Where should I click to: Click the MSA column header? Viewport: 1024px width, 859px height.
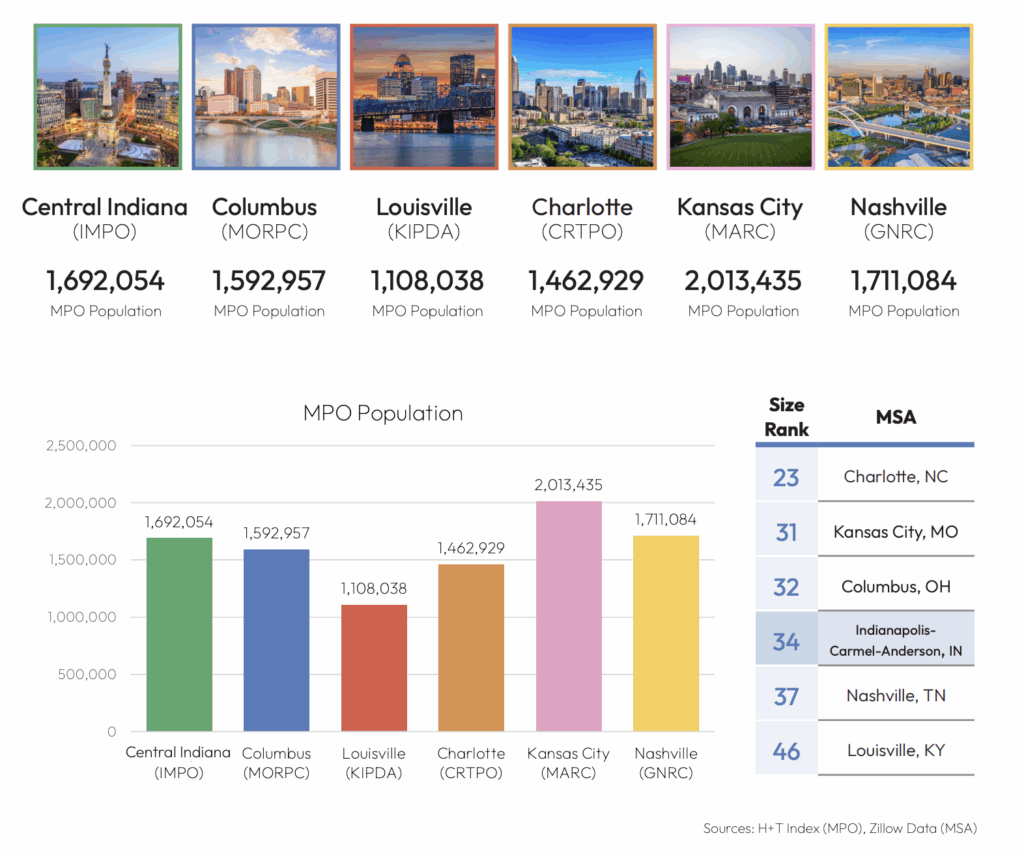(x=895, y=417)
